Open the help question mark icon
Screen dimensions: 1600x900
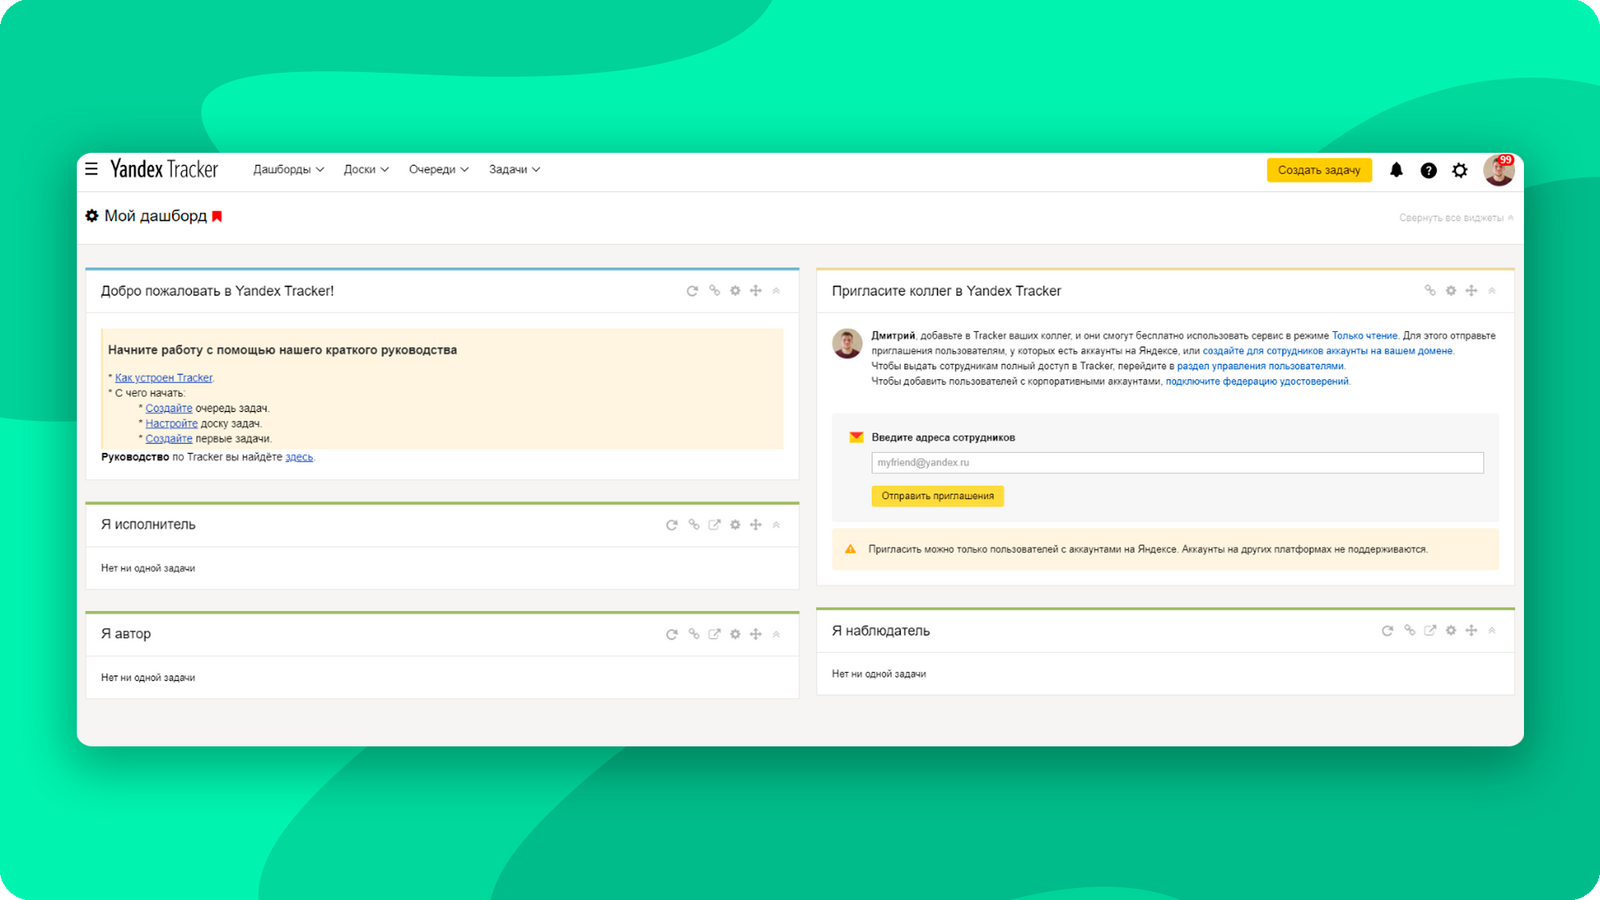pos(1428,170)
